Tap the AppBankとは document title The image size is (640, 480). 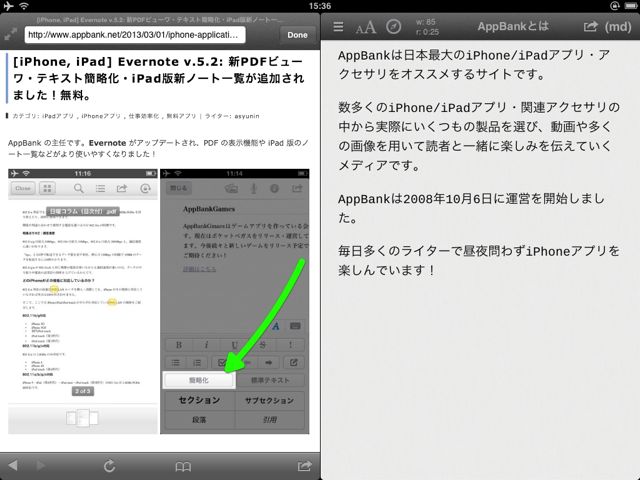[513, 27]
